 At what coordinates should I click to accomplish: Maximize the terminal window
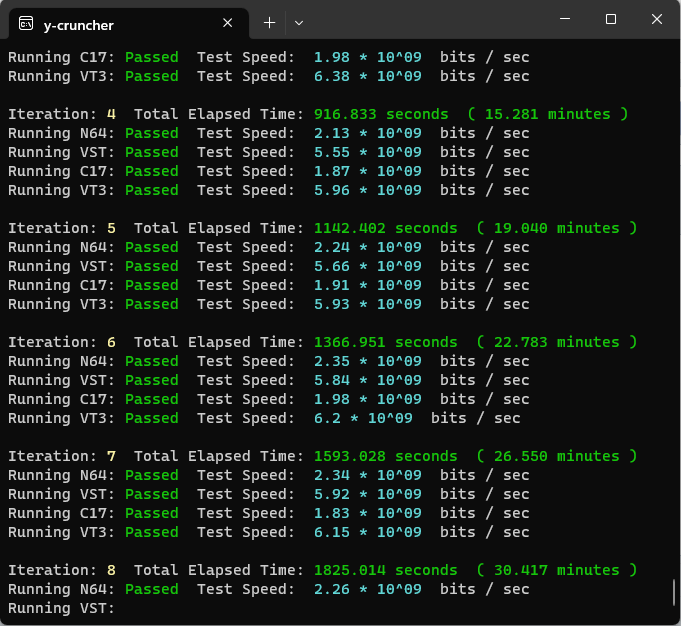610,20
